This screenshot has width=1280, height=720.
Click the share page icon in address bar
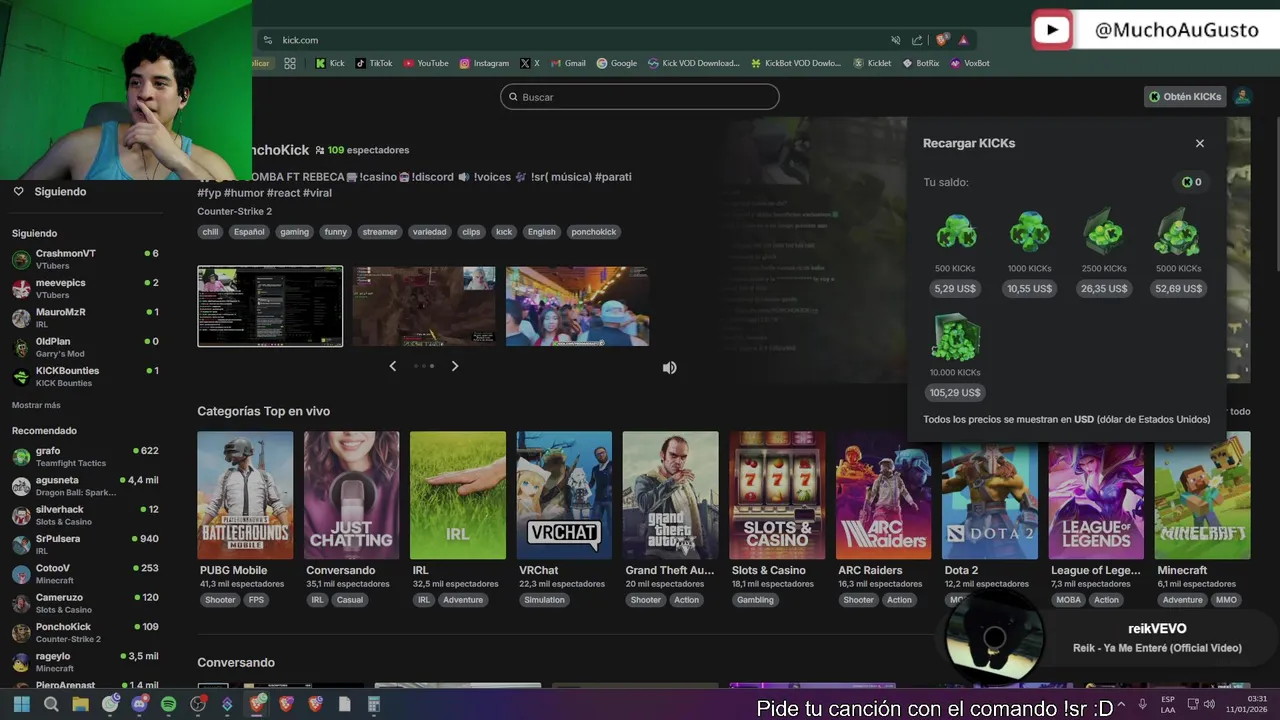click(x=917, y=40)
